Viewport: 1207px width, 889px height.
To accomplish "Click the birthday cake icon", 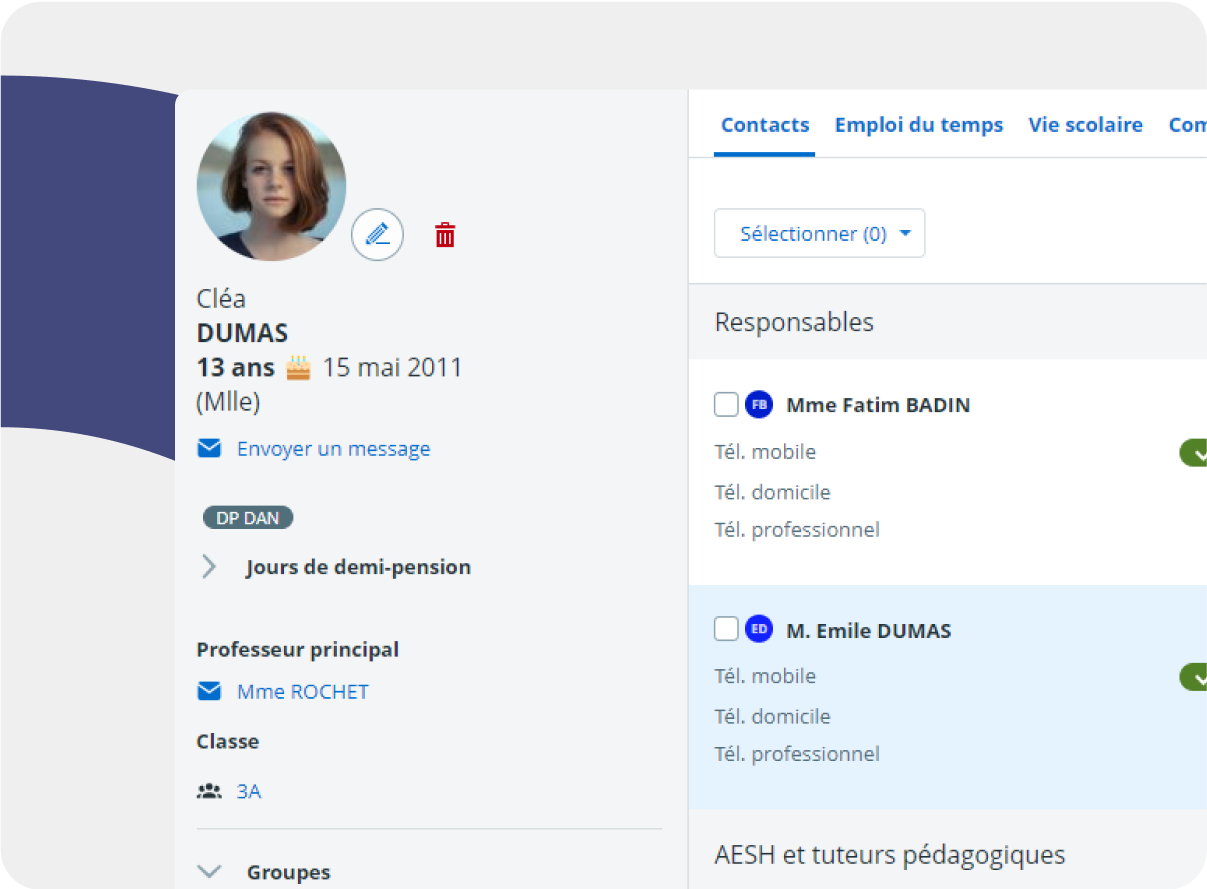I will pyautogui.click(x=298, y=367).
